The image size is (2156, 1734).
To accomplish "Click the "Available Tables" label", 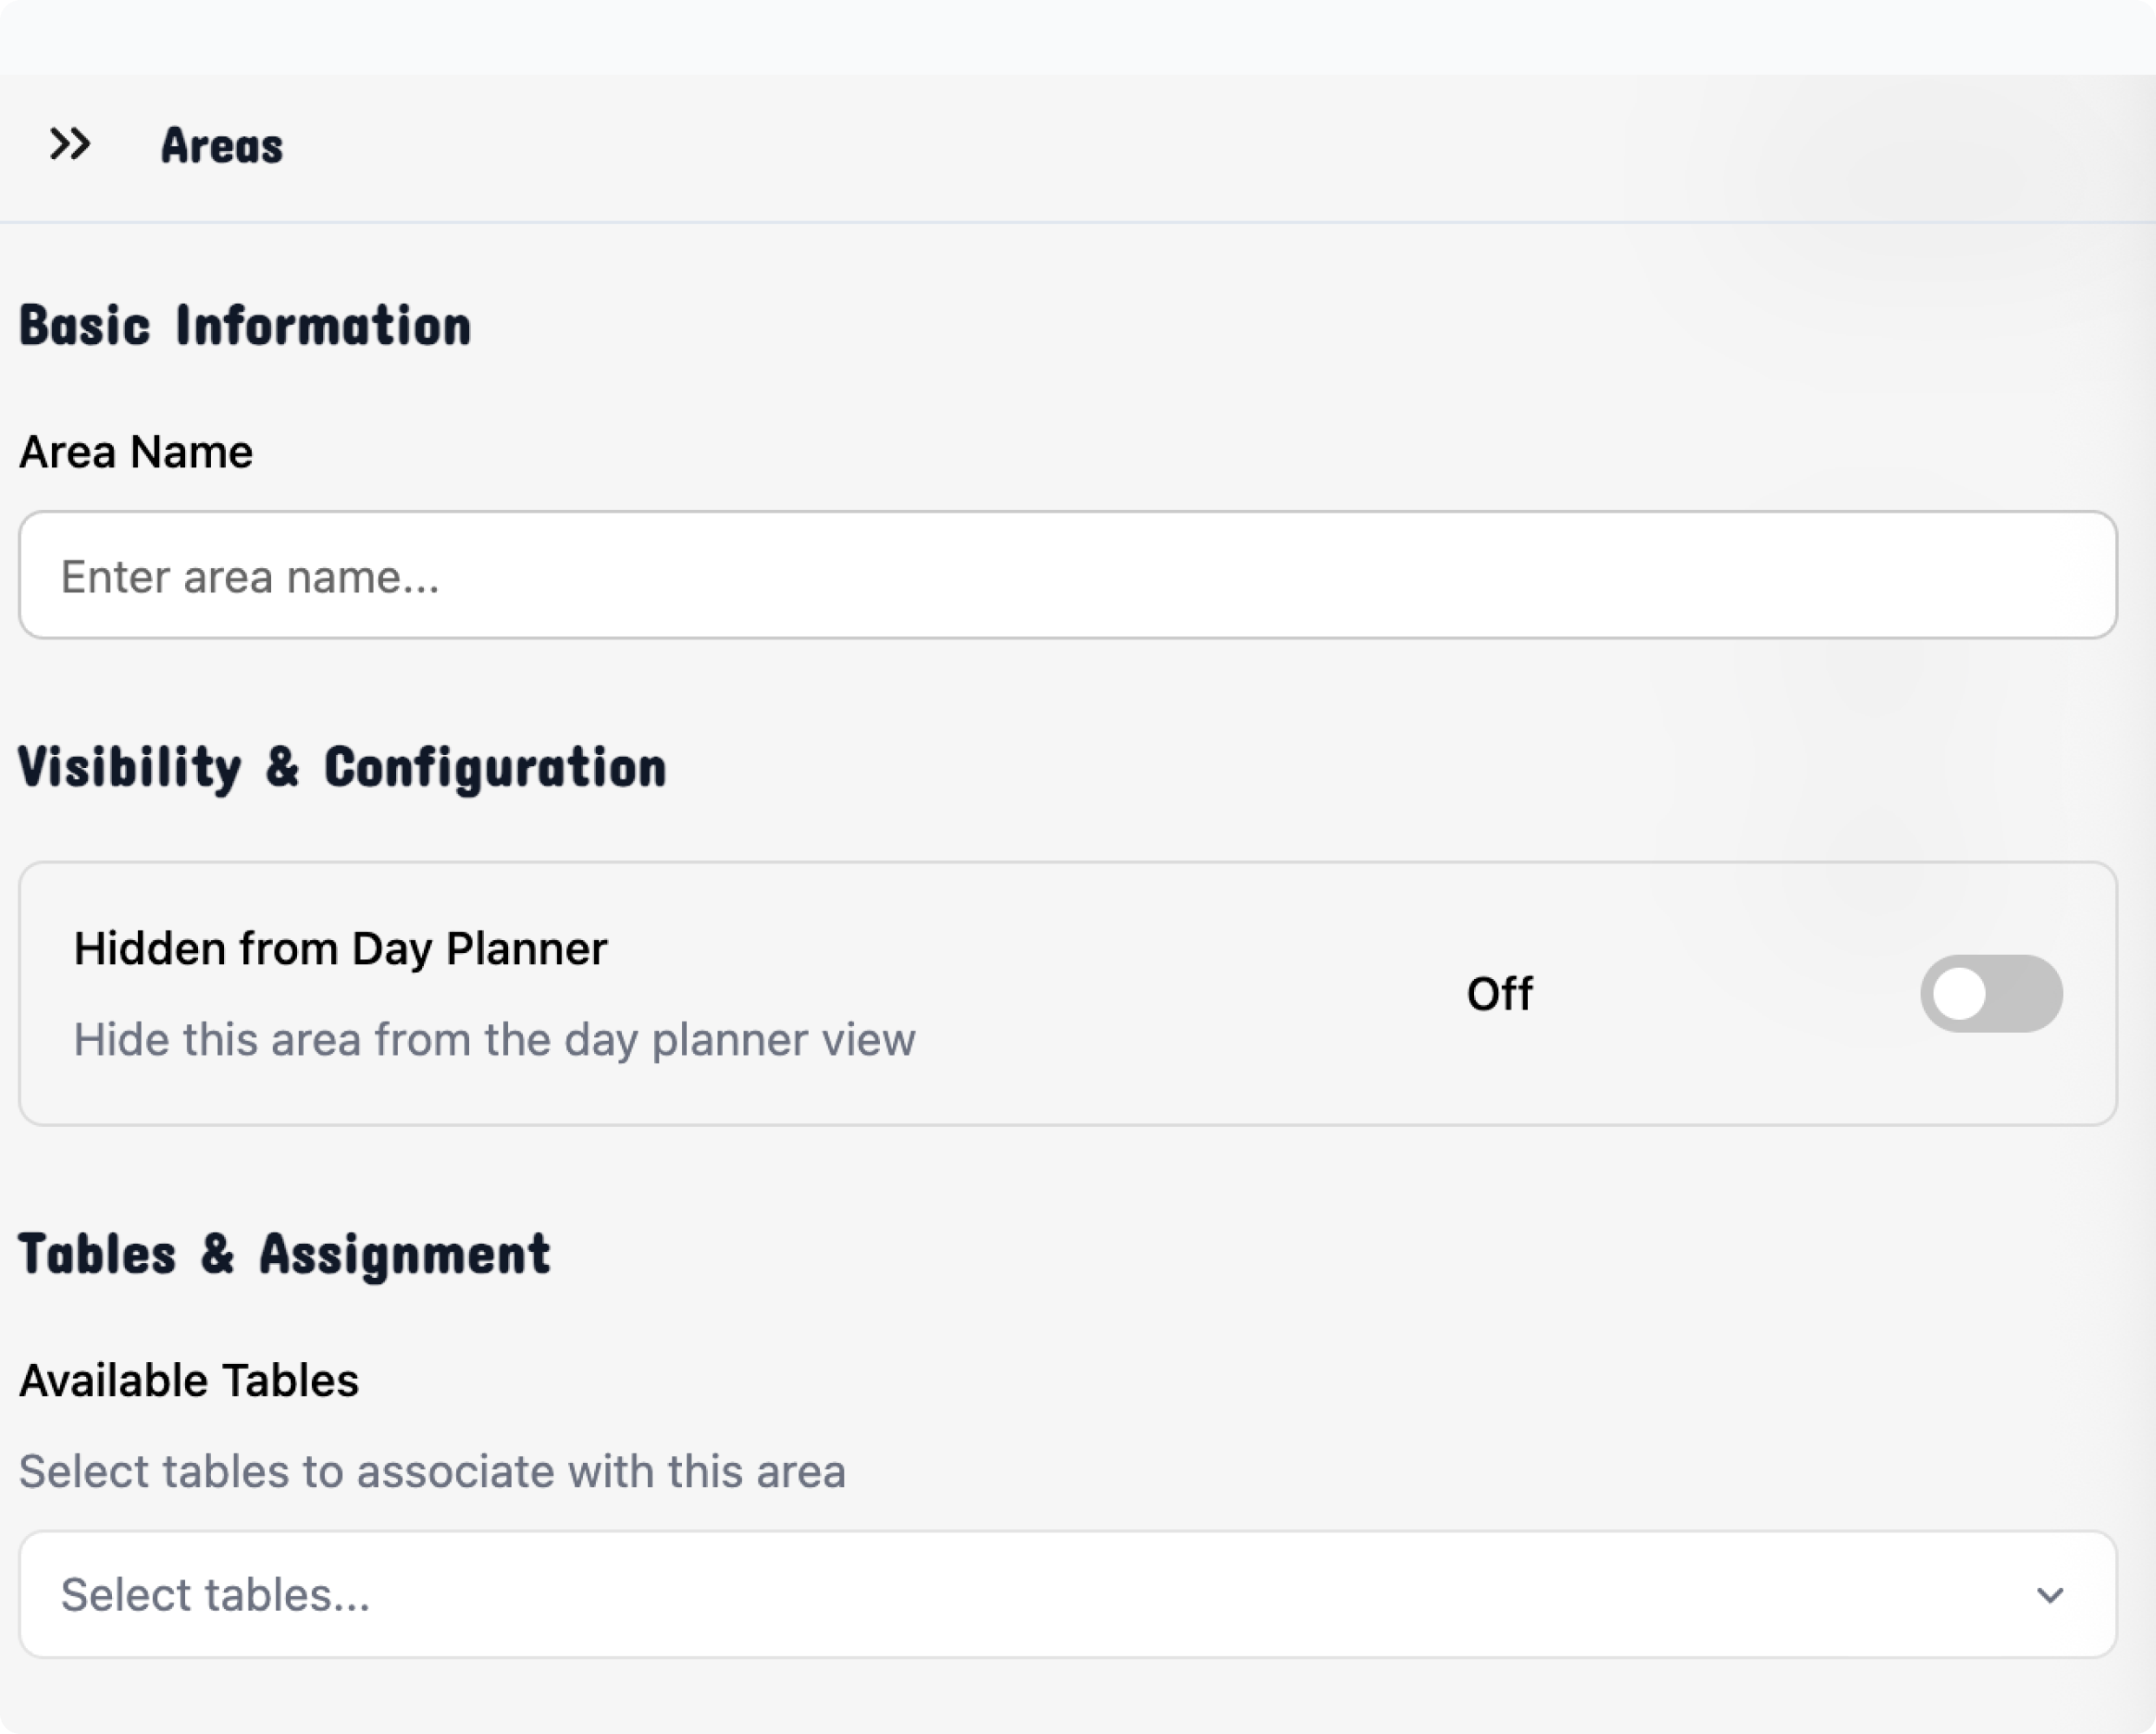I will (x=189, y=1381).
